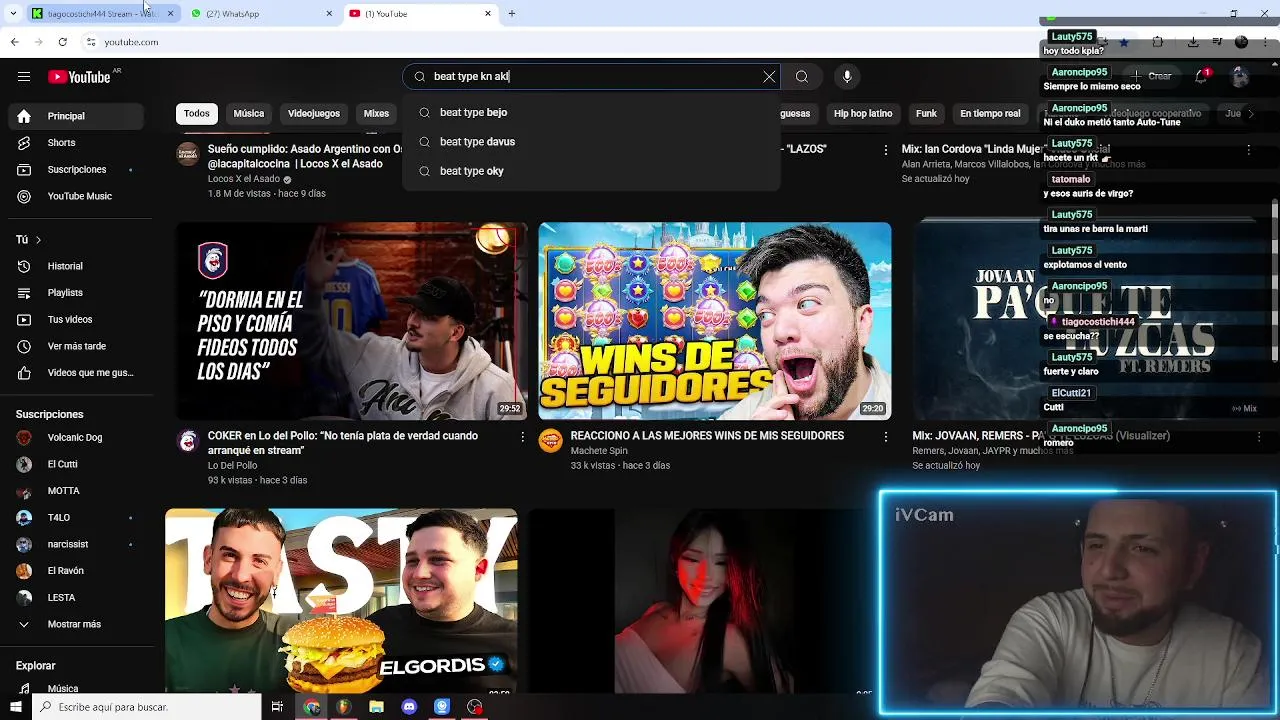1280x720 pixels.
Task: Click the magnifier search submit button
Action: point(802,77)
